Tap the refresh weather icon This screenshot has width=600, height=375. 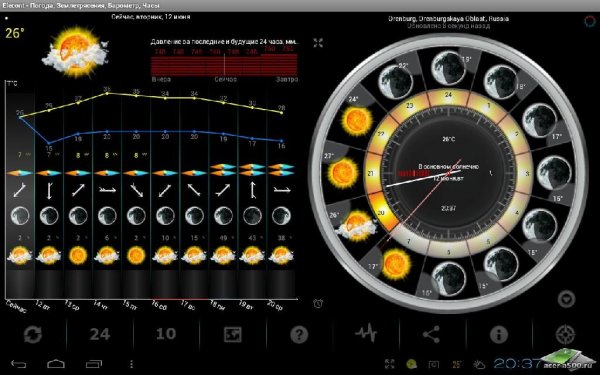click(x=33, y=335)
